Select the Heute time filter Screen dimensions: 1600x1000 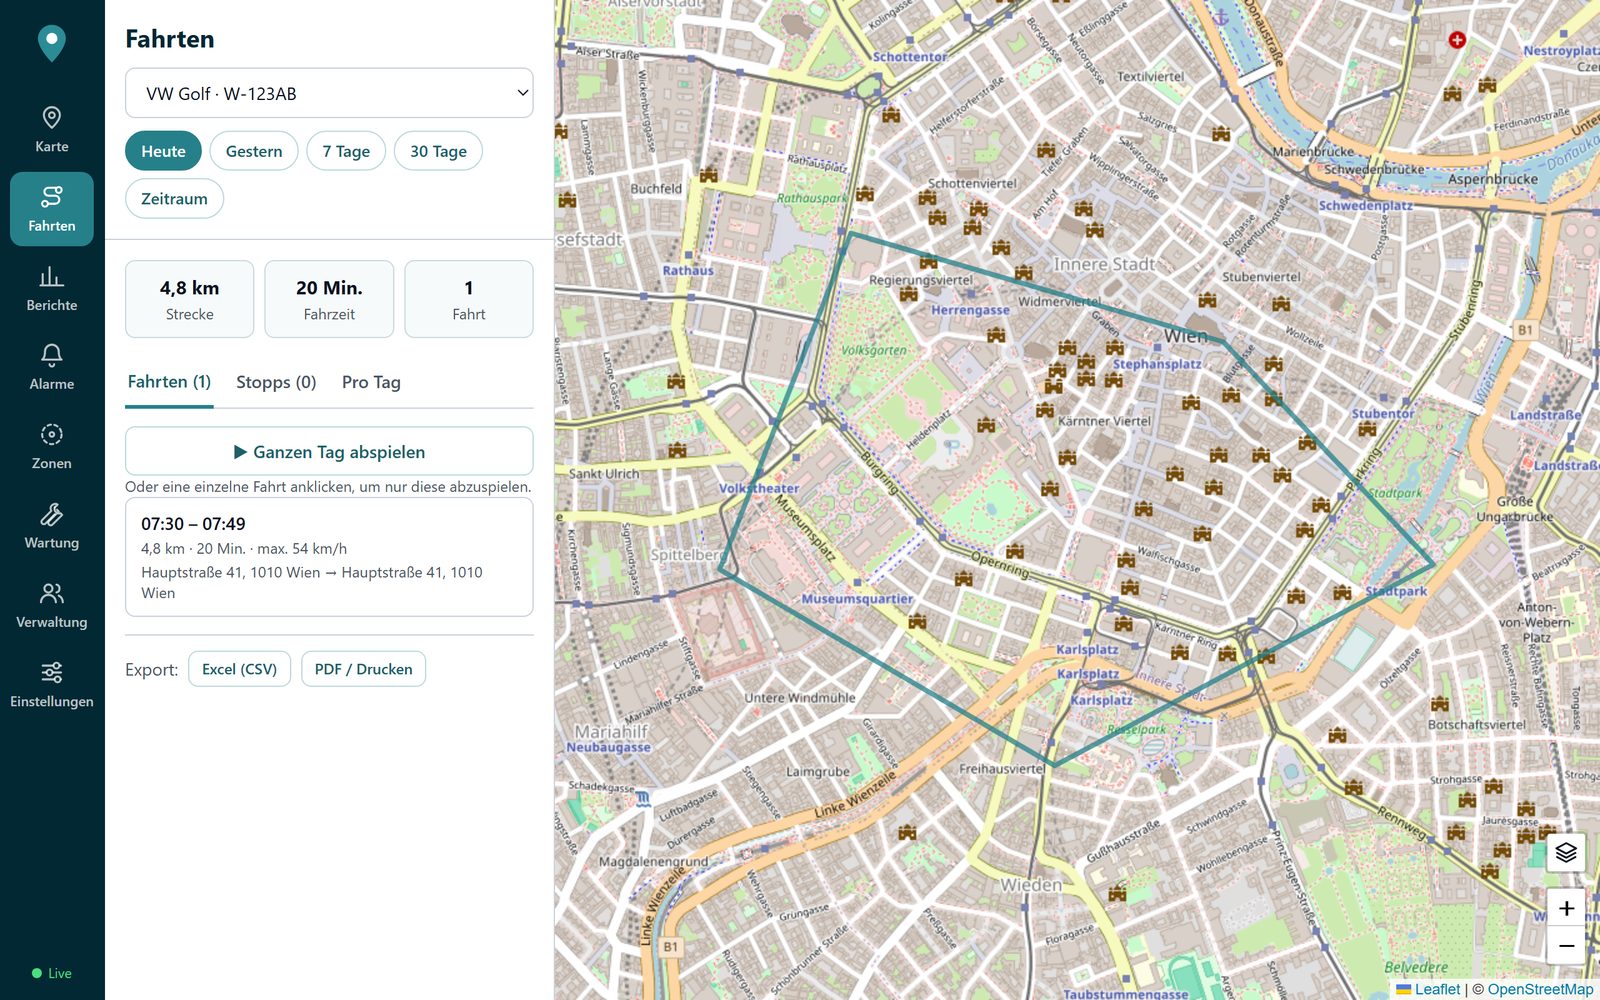[163, 151]
